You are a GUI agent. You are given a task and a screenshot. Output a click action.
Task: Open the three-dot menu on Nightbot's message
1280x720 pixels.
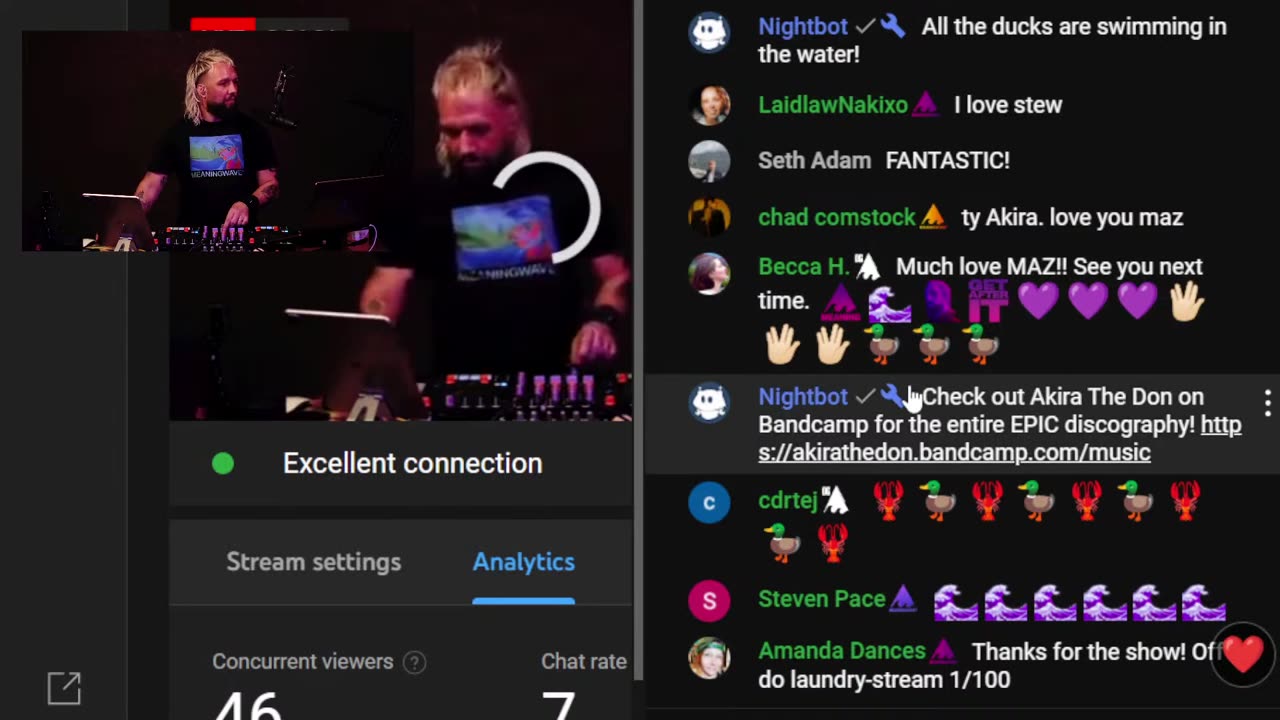tap(1267, 403)
